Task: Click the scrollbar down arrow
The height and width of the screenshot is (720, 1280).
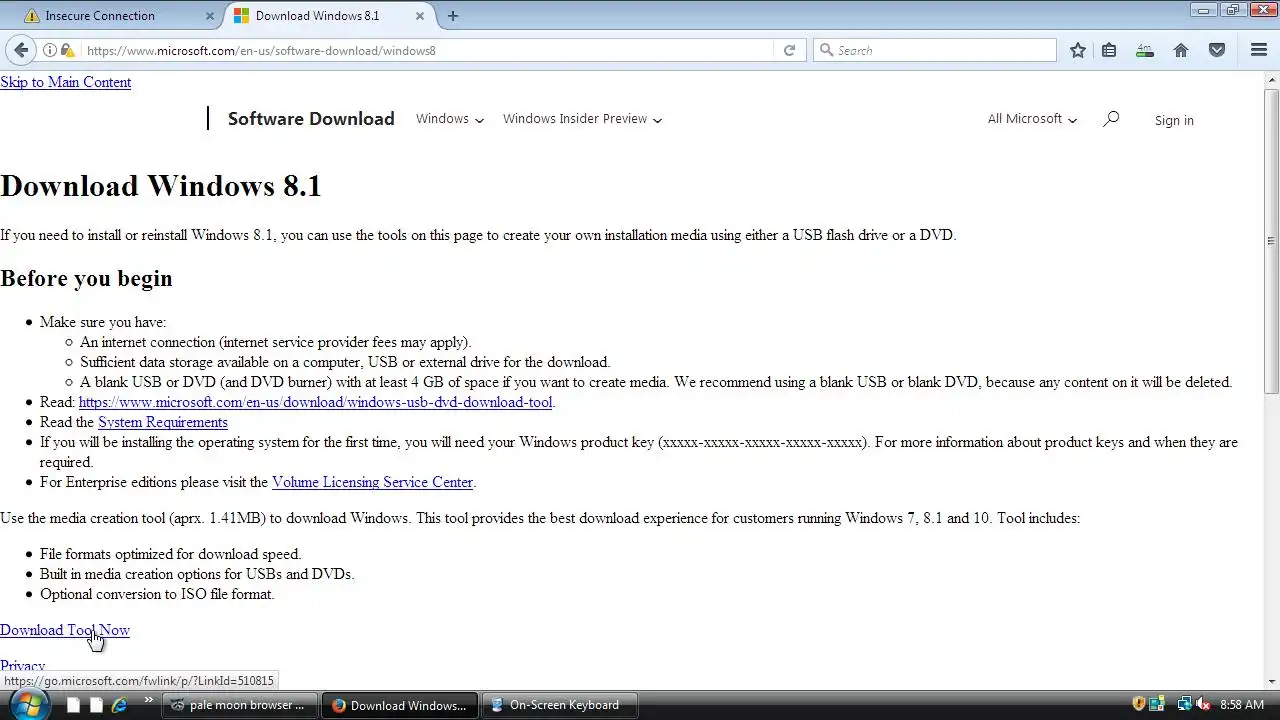Action: pyautogui.click(x=1272, y=681)
